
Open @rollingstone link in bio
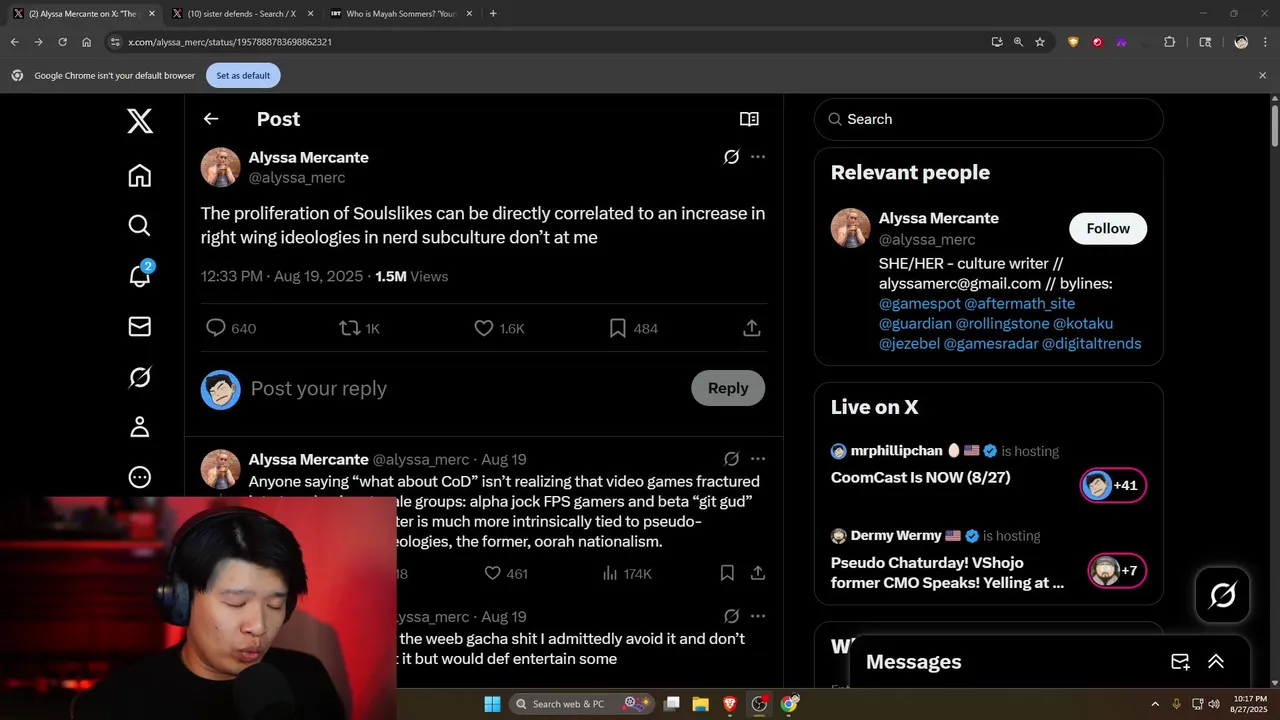1002,323
